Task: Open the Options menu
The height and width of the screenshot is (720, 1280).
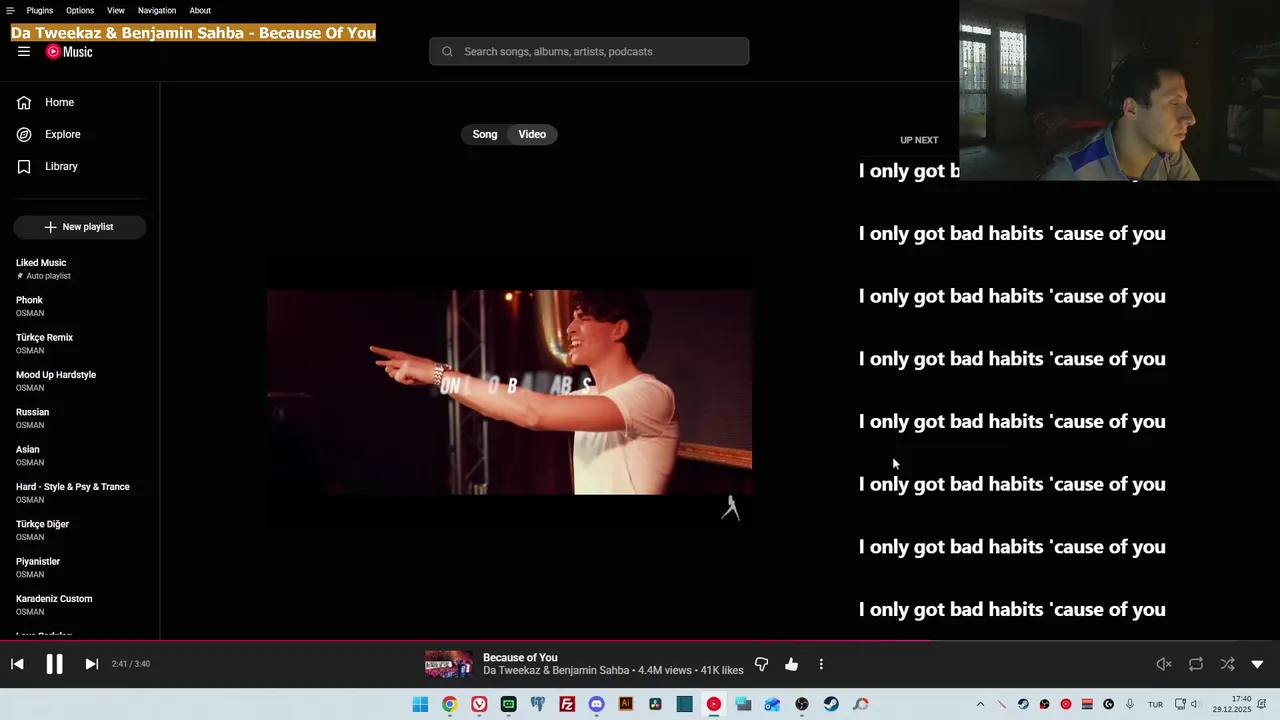Action: pyautogui.click(x=80, y=10)
